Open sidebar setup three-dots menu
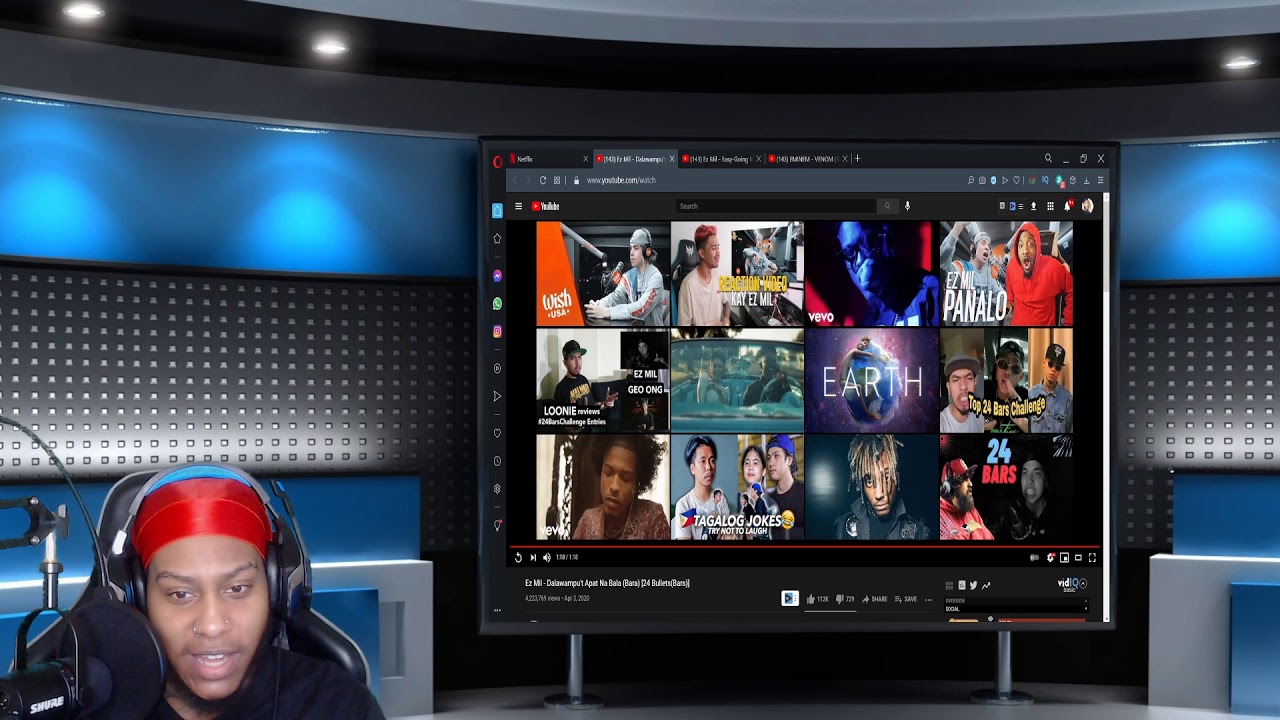Image resolution: width=1280 pixels, height=720 pixels. (497, 610)
